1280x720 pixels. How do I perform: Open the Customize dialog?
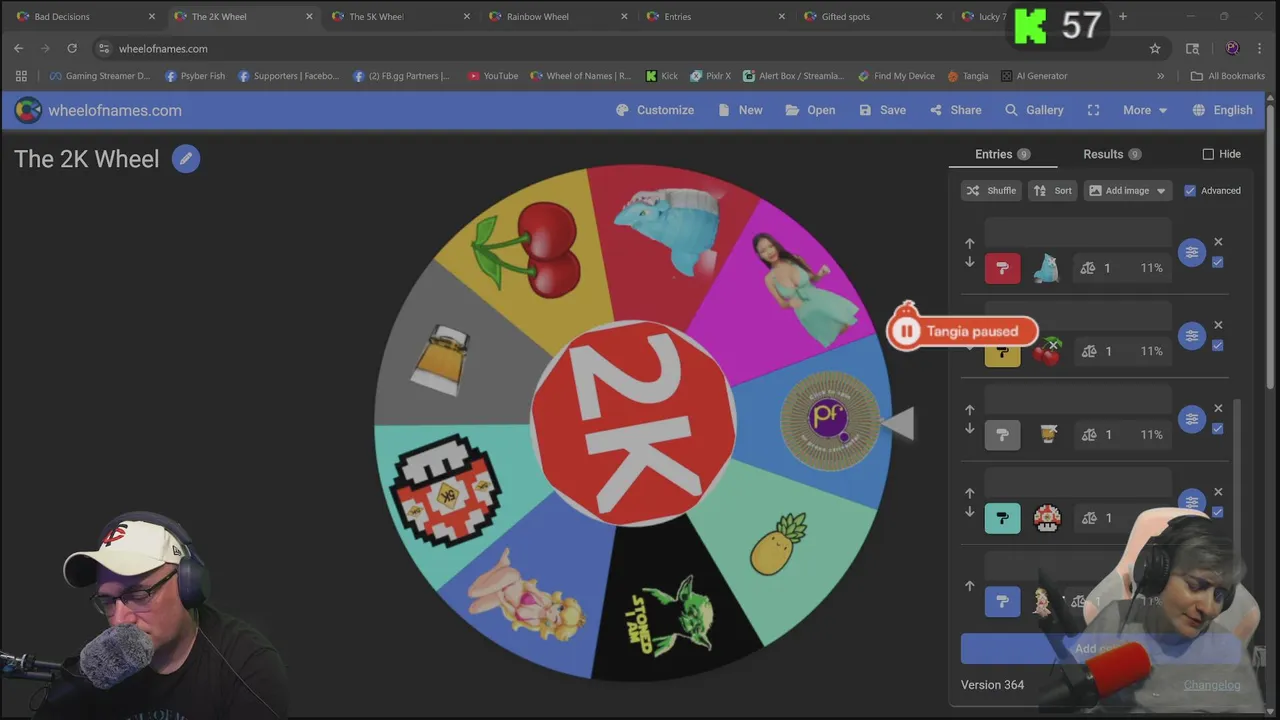[x=655, y=110]
